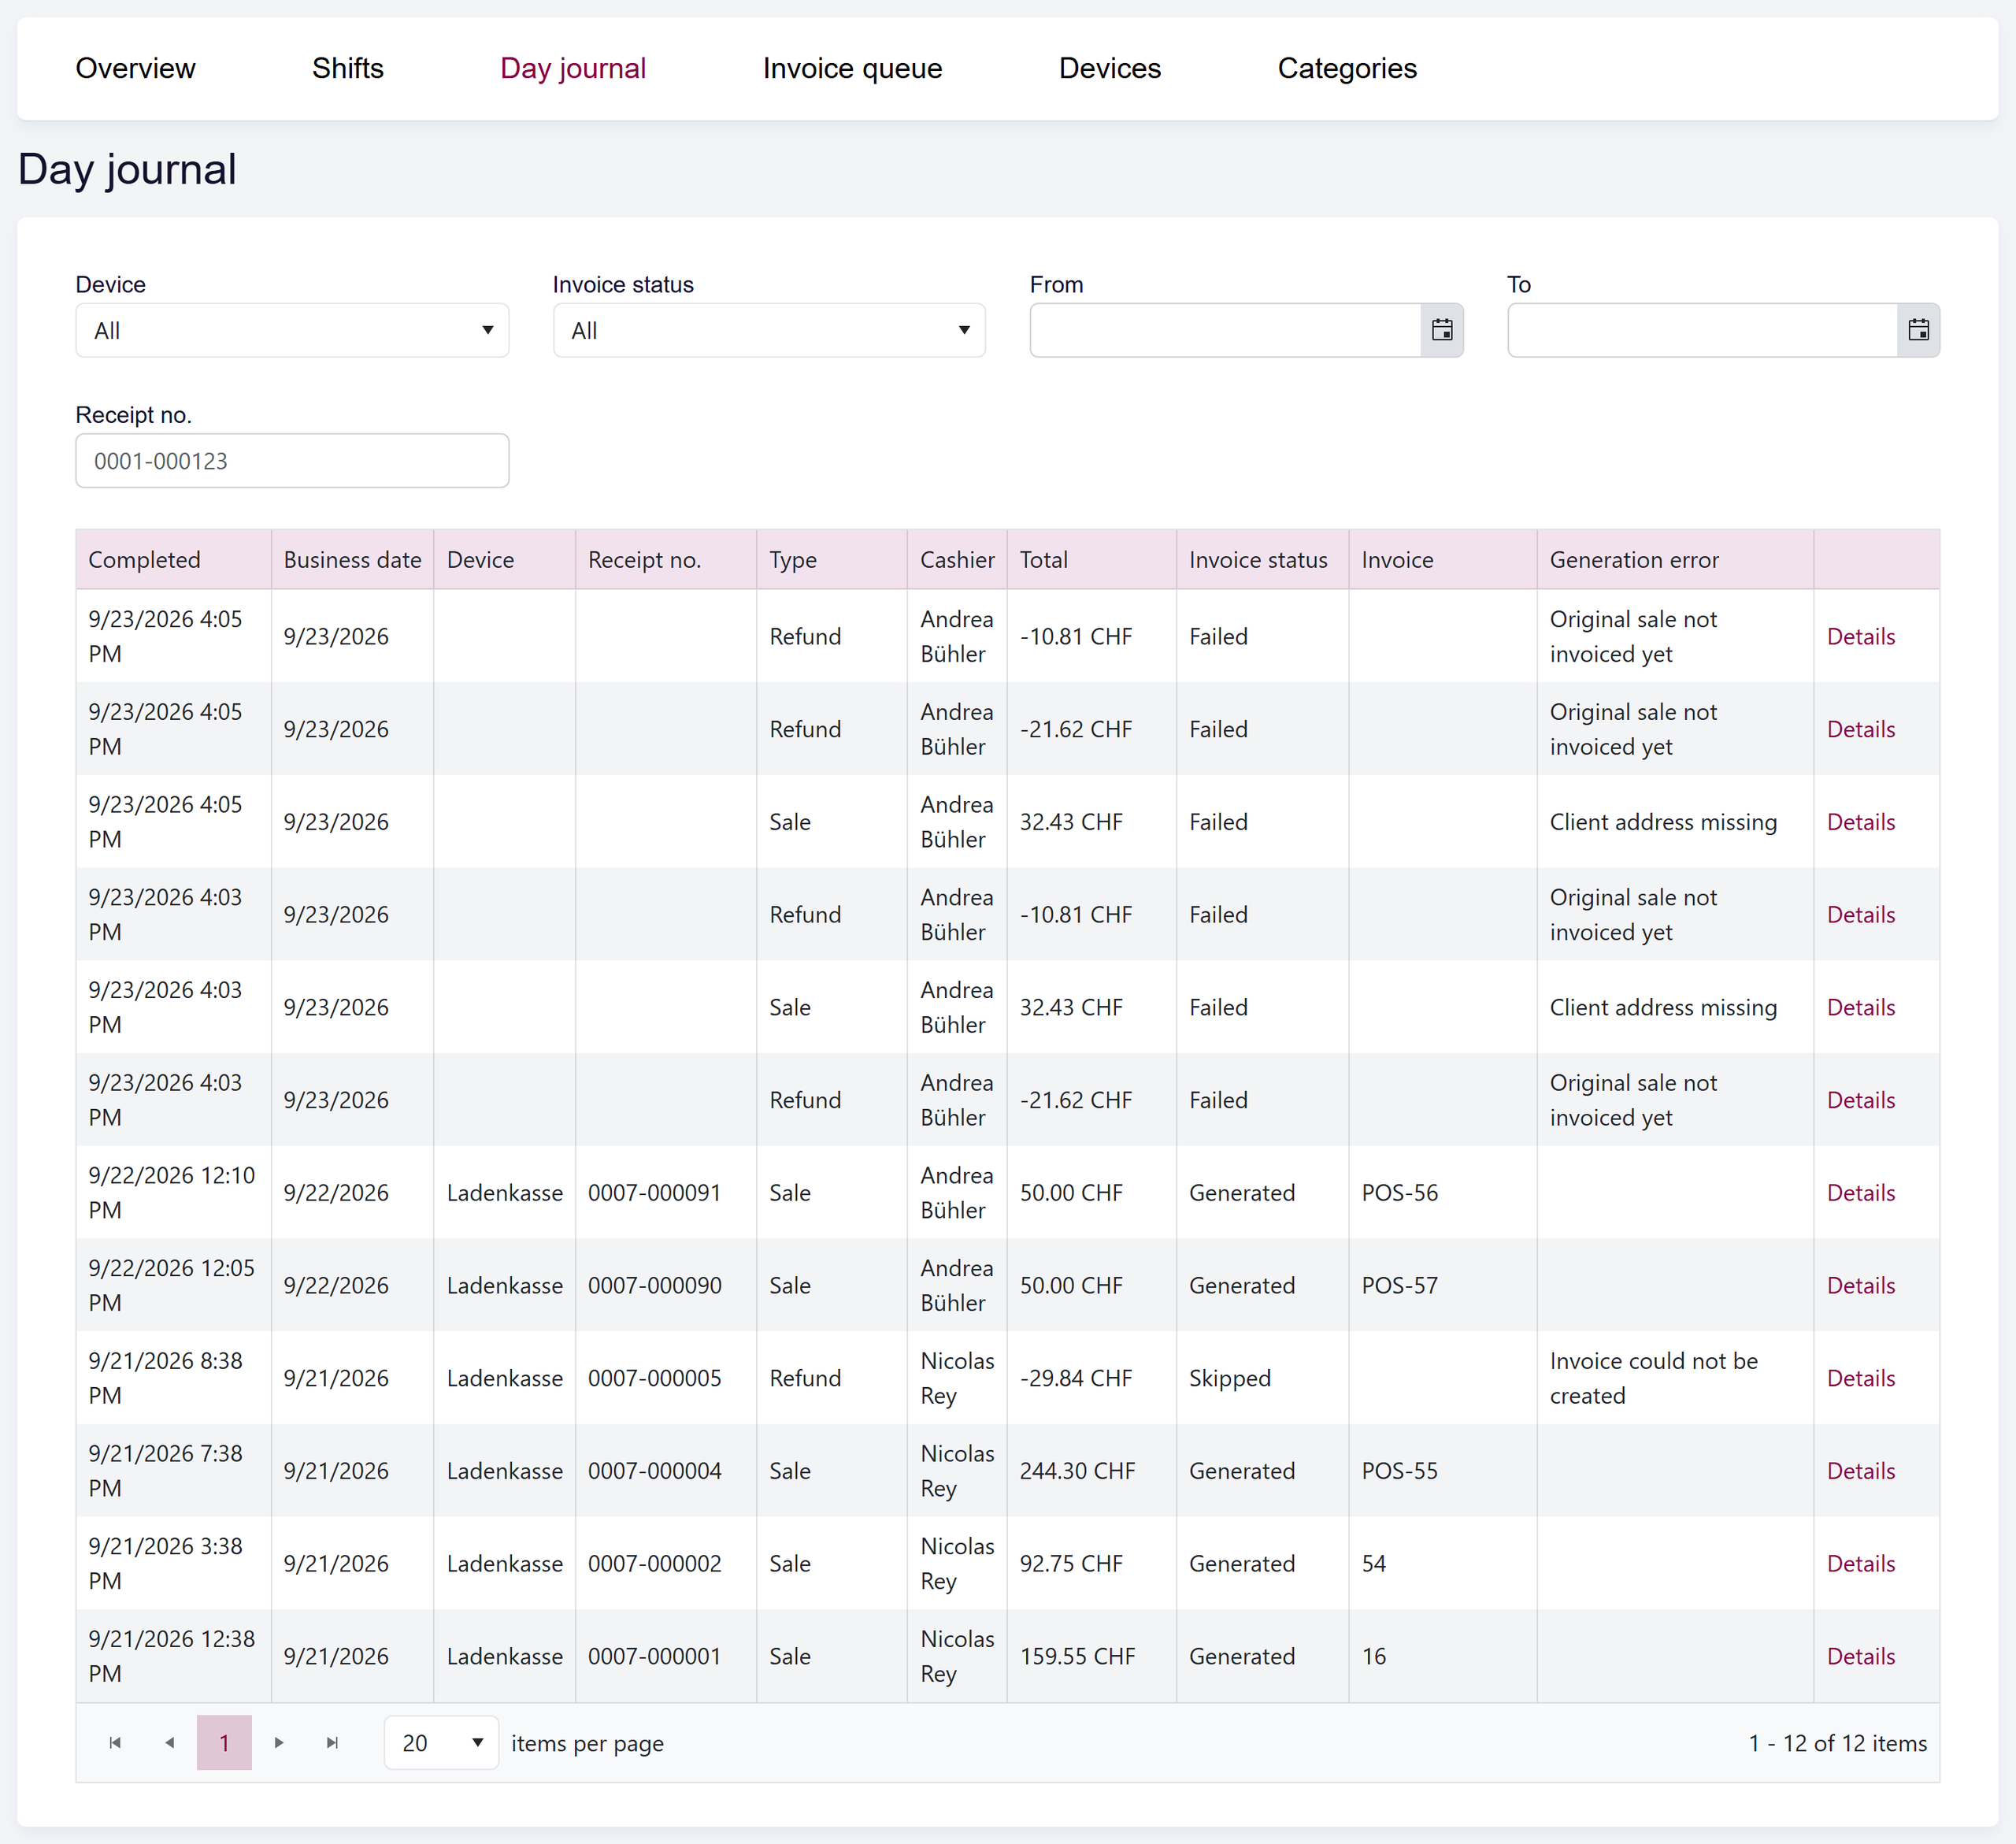2016x1844 pixels.
Task: Open the To date calendar picker
Action: coord(1918,330)
